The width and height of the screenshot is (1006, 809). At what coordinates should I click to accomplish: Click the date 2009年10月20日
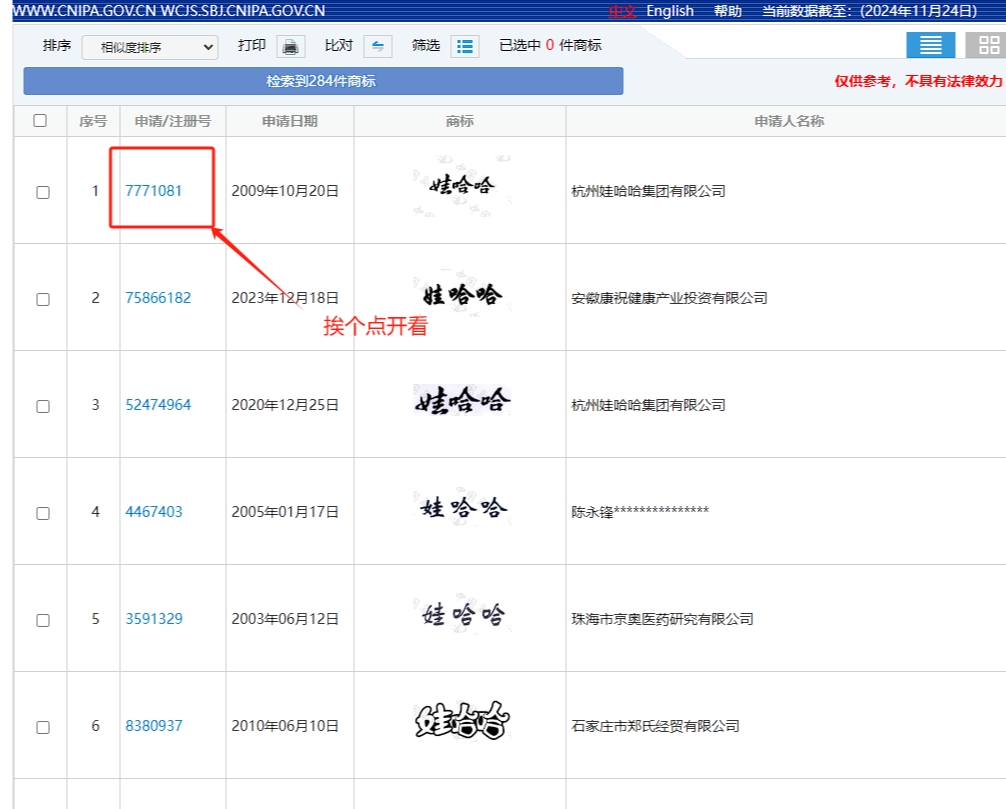[285, 191]
